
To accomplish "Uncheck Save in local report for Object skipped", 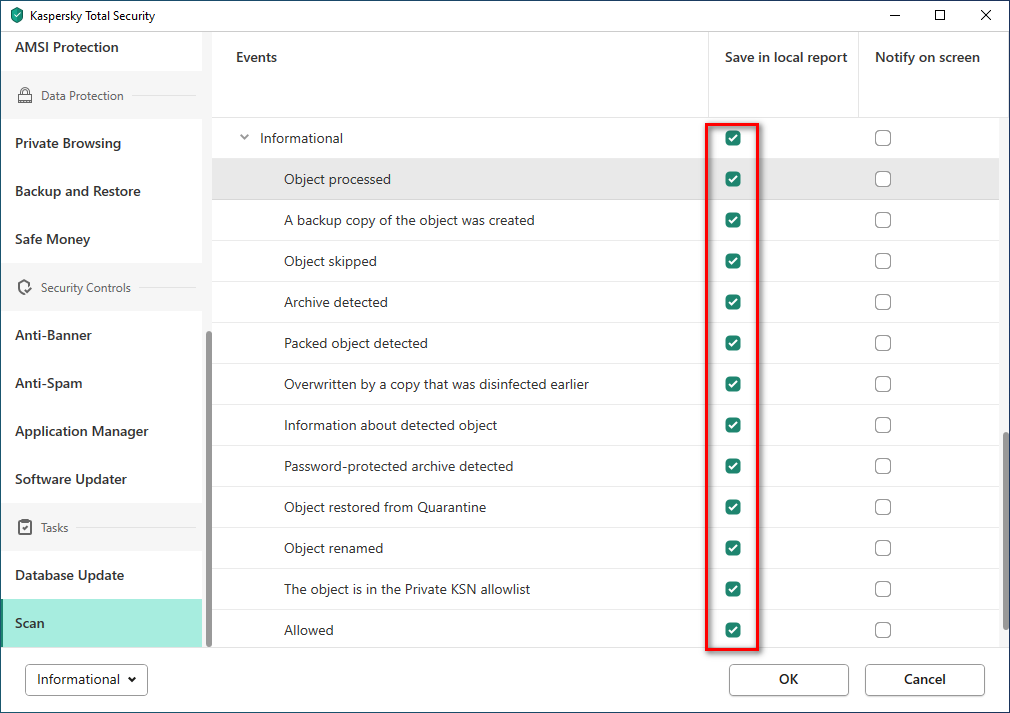I will tap(732, 261).
